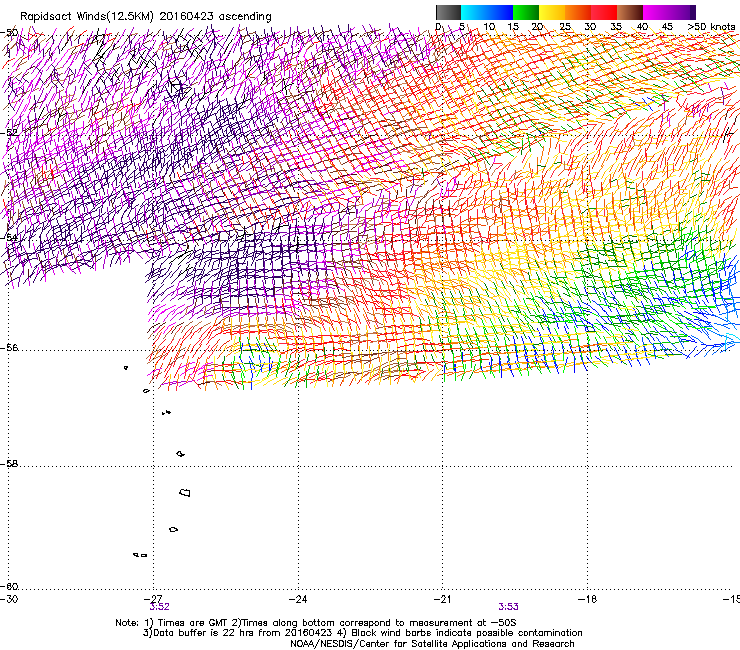Screen dimensions: 740x650
Task: Click the largest island outline below -58
Action: click(185, 493)
